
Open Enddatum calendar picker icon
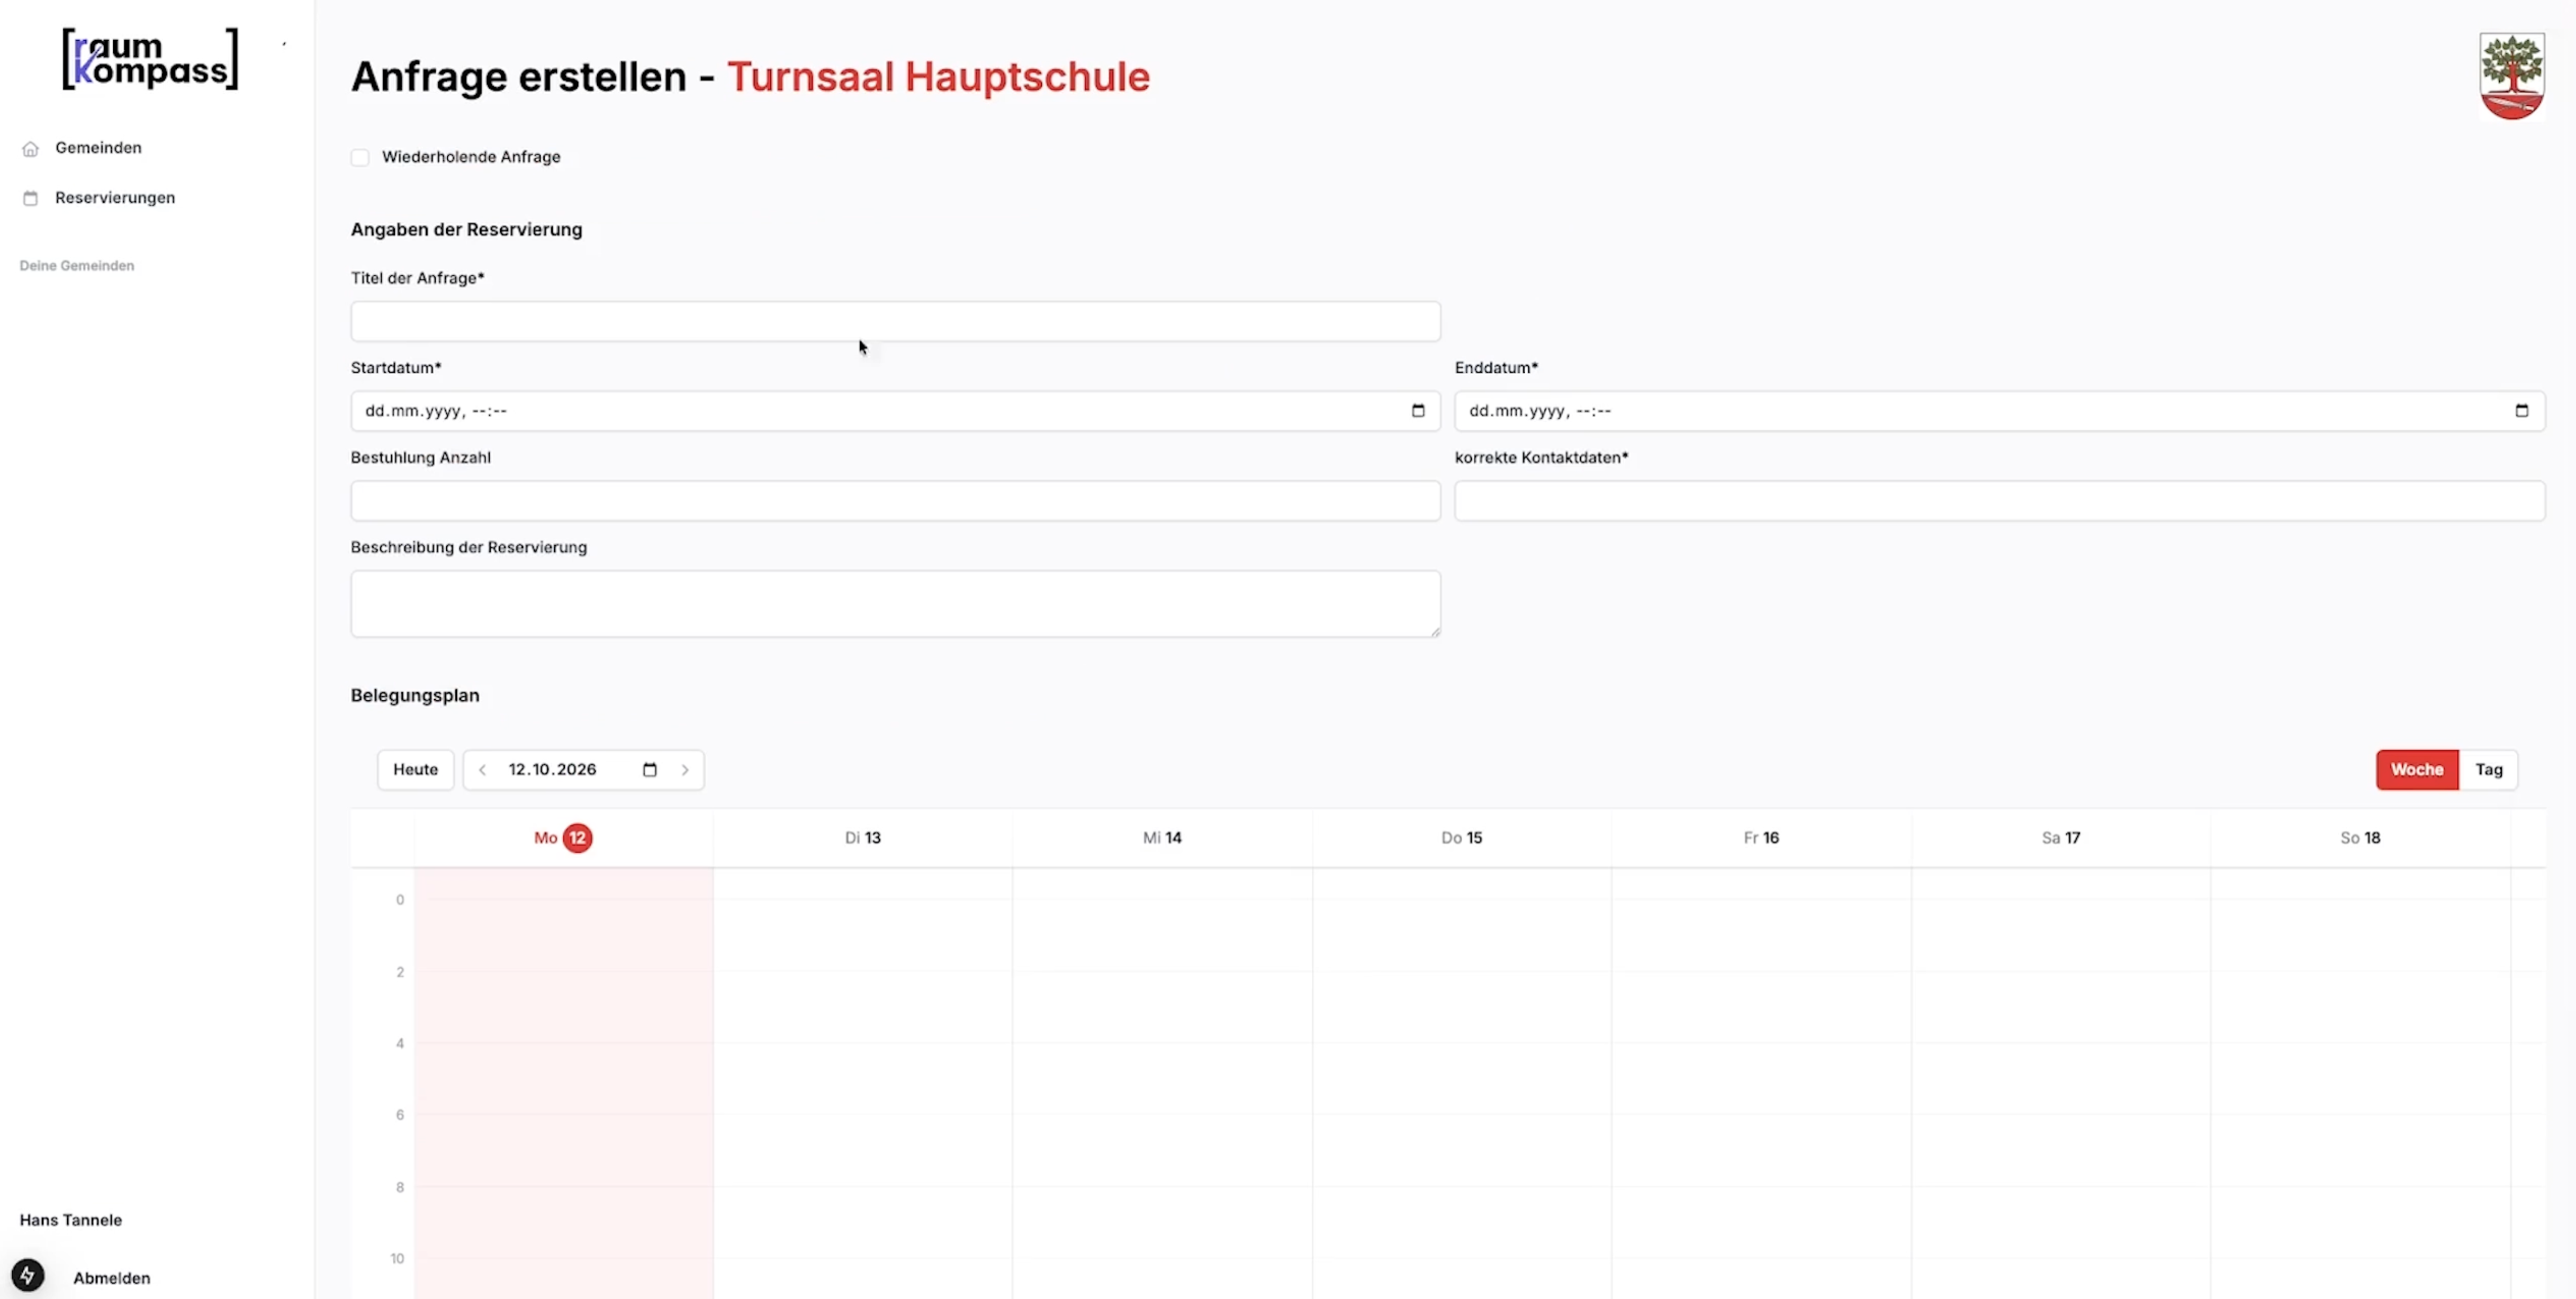click(2521, 411)
